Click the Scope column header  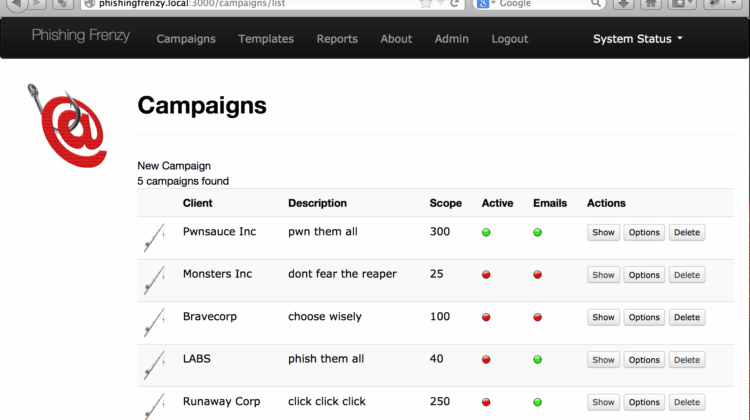pyautogui.click(x=445, y=203)
